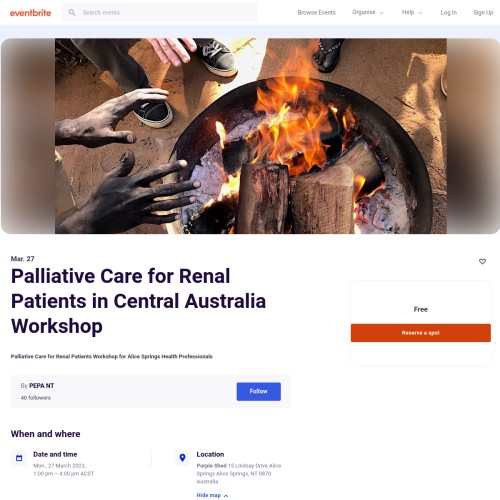This screenshot has width=500, height=500.
Task: Expand the Organise dropdown menu
Action: pyautogui.click(x=368, y=12)
